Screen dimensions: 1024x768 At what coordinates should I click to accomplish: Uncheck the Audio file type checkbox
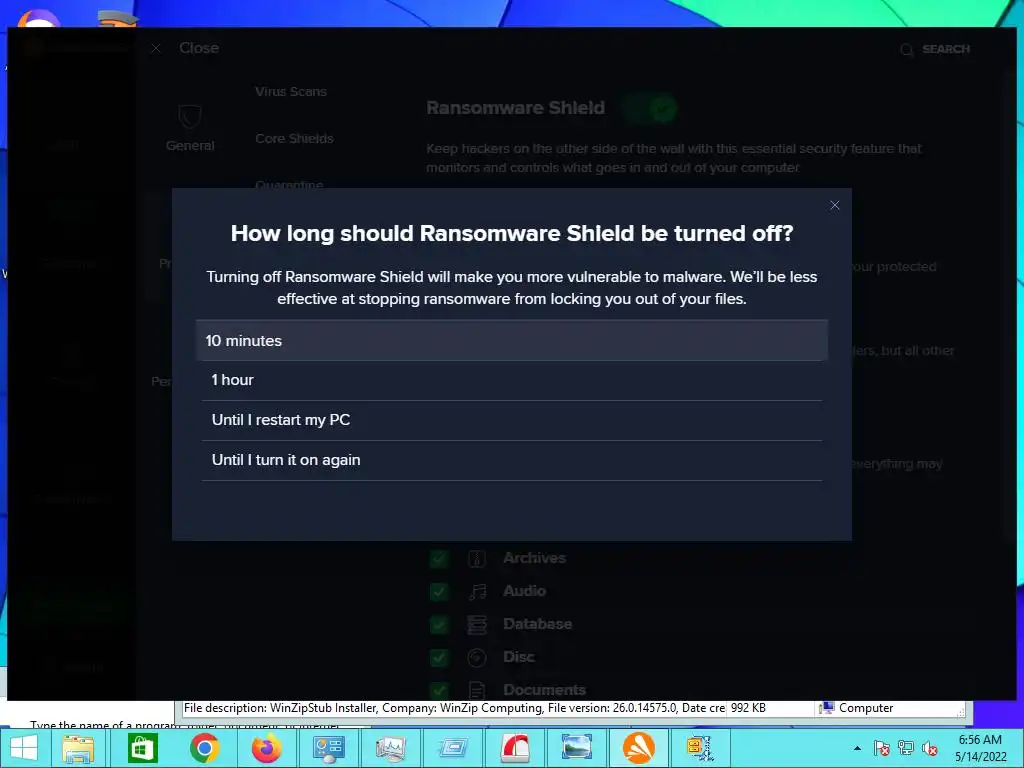pyautogui.click(x=440, y=592)
